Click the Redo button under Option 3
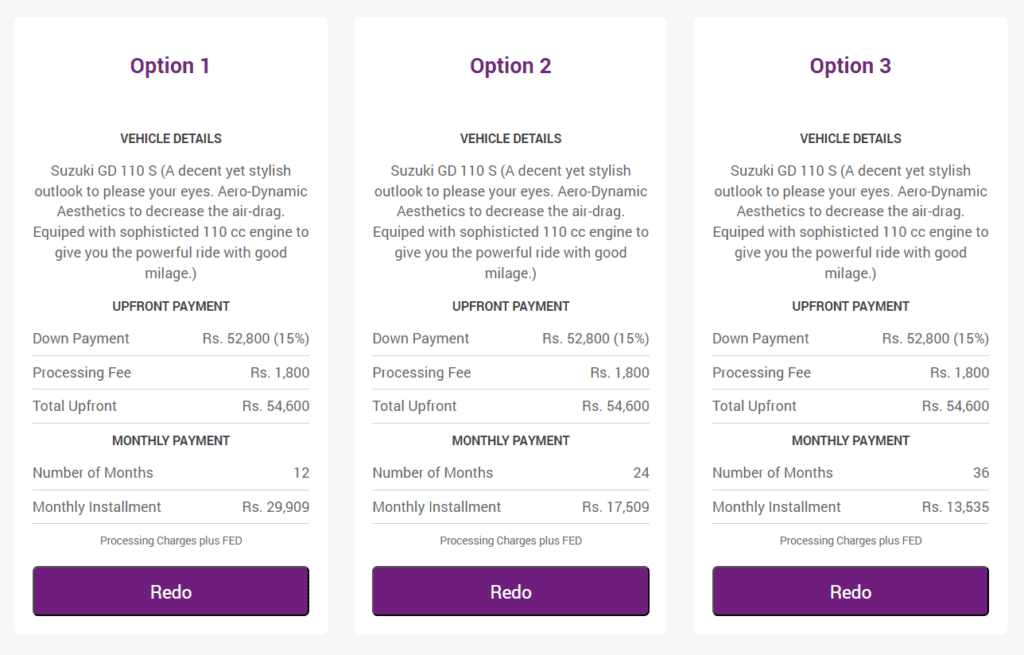This screenshot has height=655, width=1024. point(850,591)
